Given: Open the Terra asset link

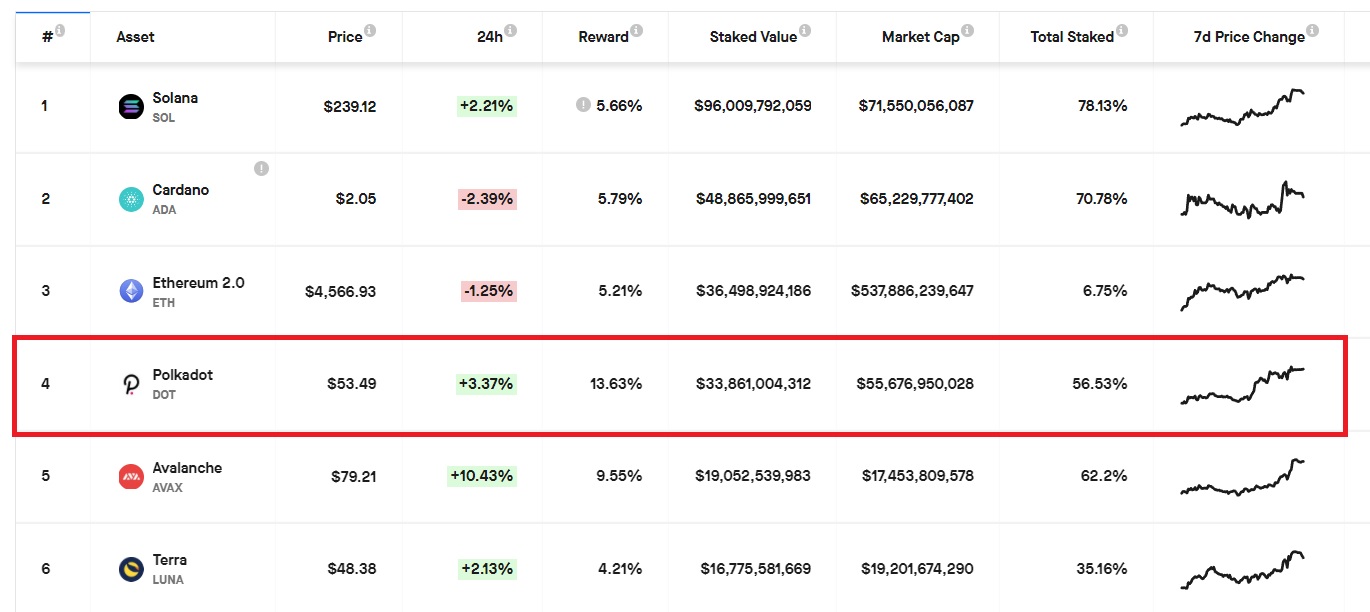Looking at the screenshot, I should (169, 560).
